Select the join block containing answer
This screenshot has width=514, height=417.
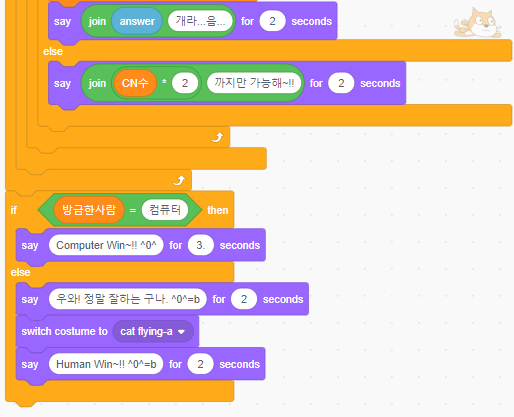point(97,21)
